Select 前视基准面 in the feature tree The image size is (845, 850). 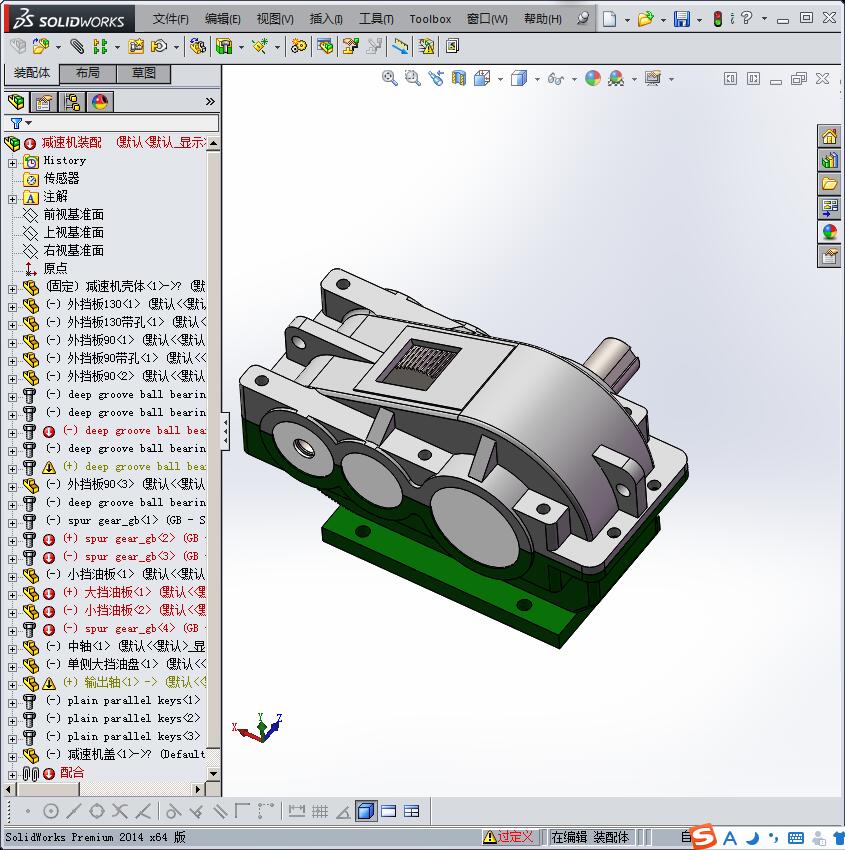(x=73, y=215)
